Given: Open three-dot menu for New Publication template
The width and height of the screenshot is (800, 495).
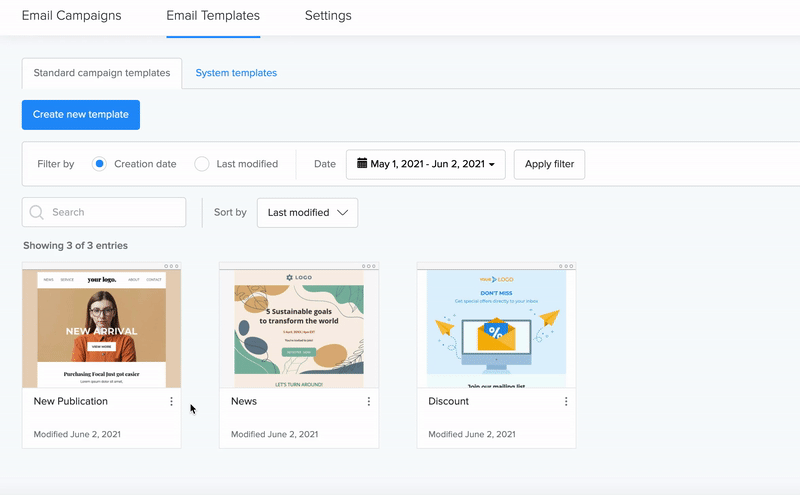Looking at the screenshot, I should (171, 402).
